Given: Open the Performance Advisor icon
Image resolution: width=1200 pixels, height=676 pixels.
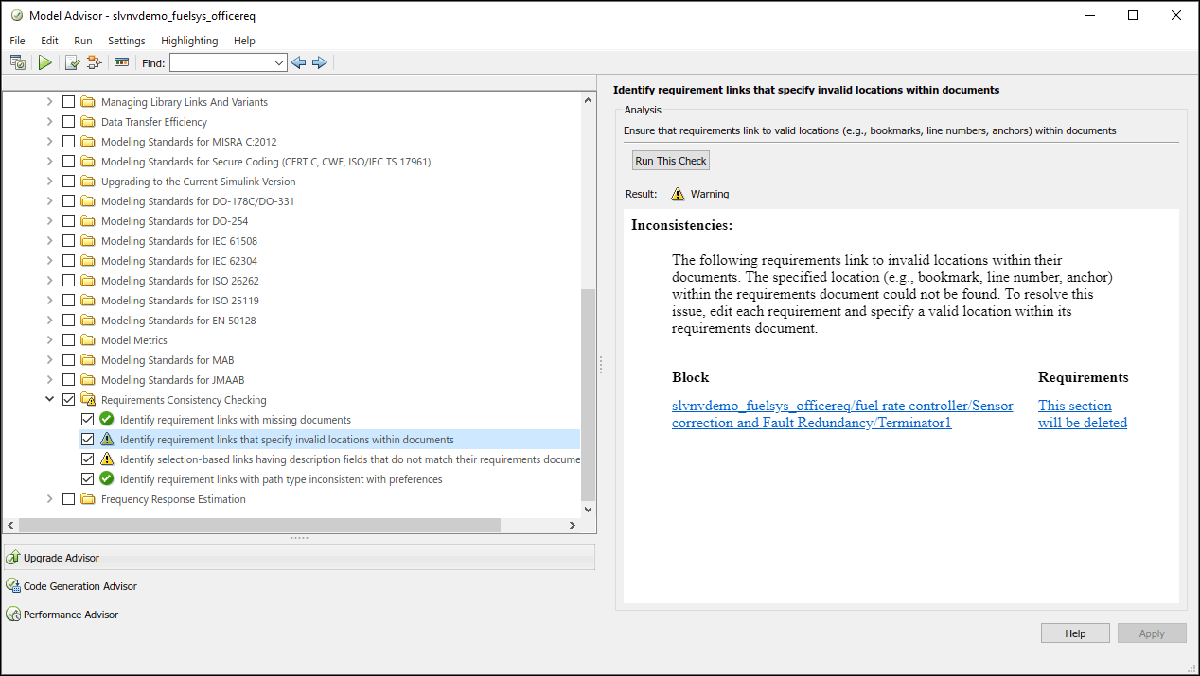Looking at the screenshot, I should pos(14,614).
